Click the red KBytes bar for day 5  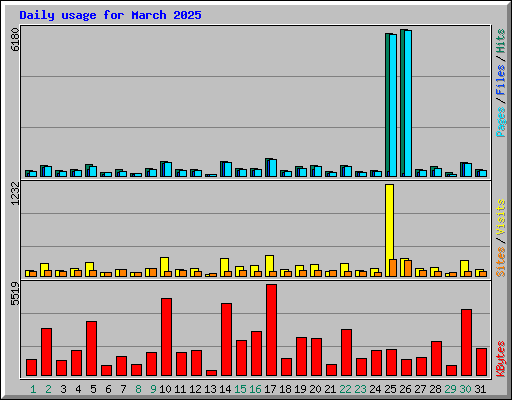tap(91, 349)
